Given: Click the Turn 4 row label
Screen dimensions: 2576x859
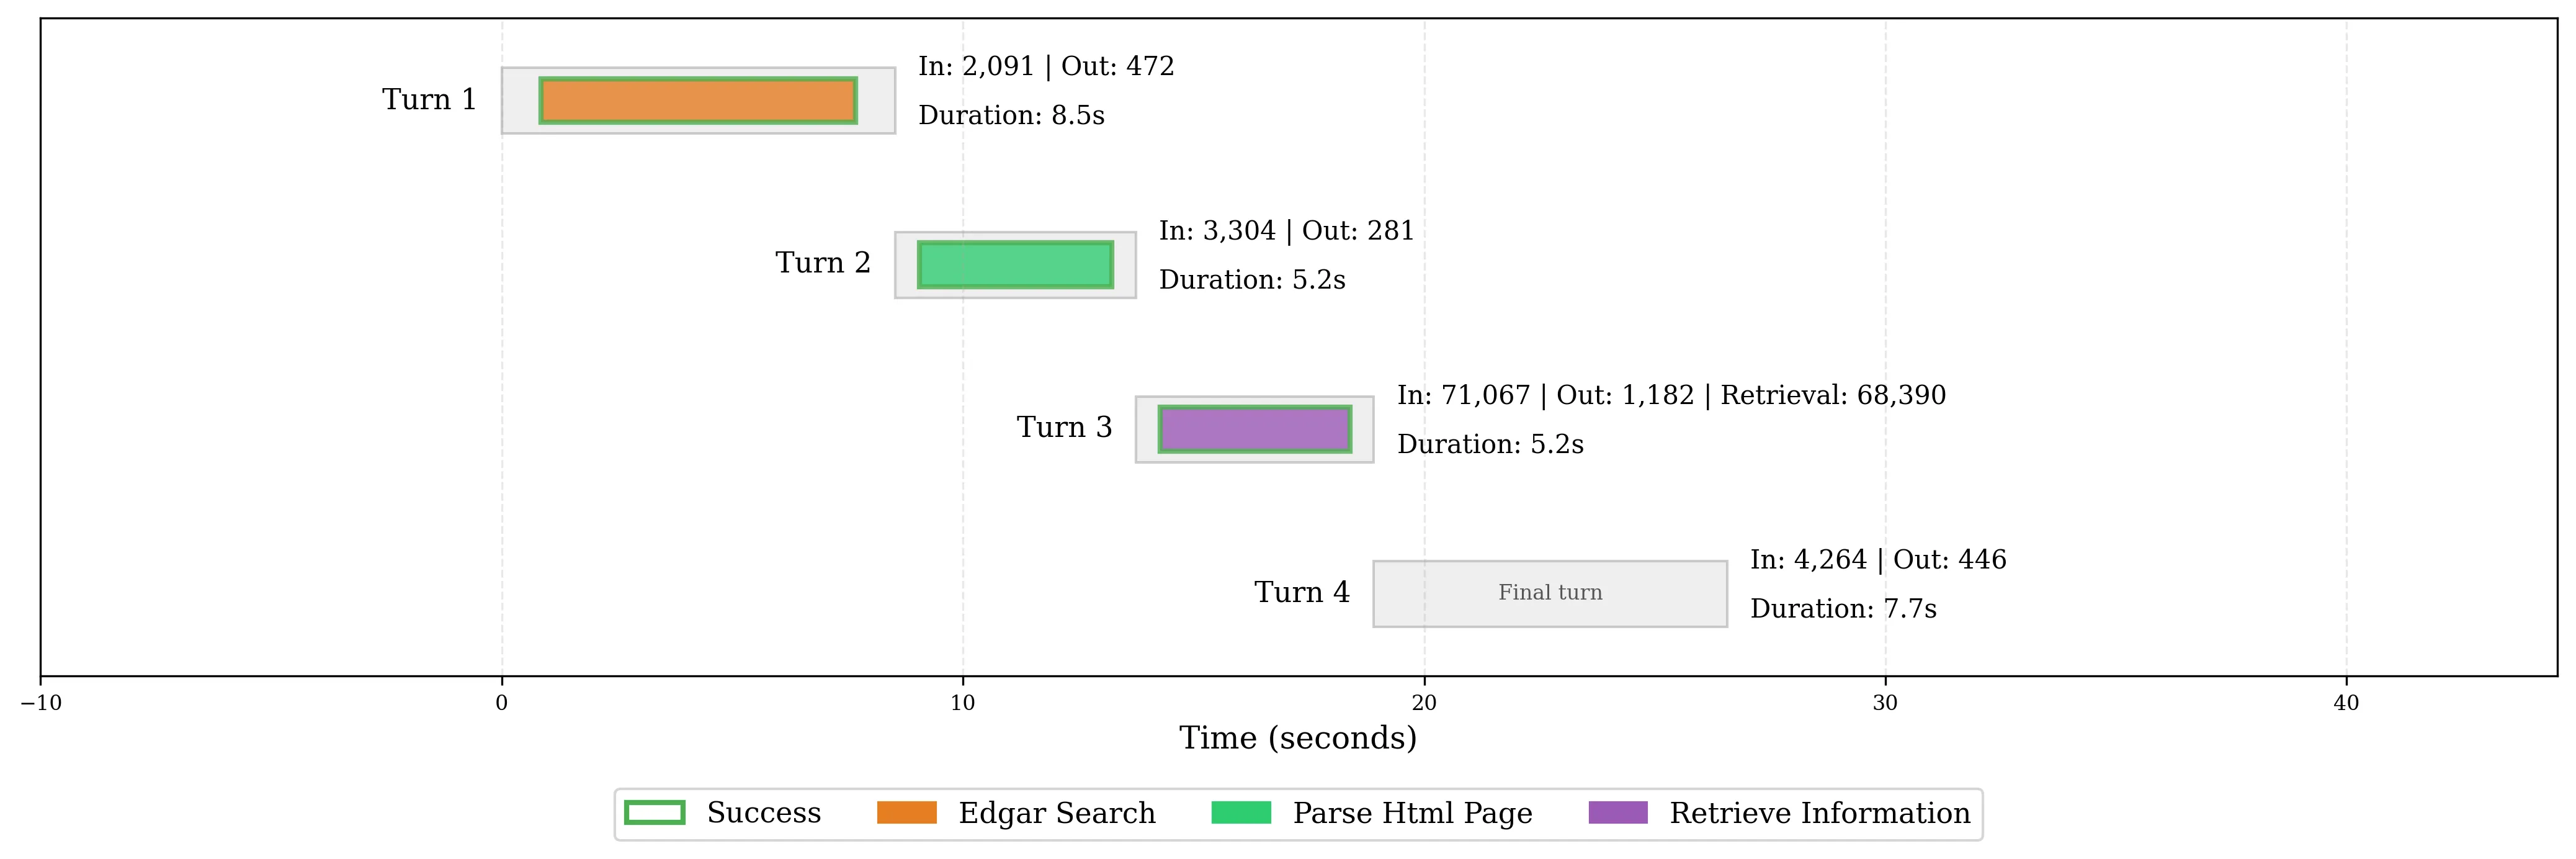Looking at the screenshot, I should 1301,593.
